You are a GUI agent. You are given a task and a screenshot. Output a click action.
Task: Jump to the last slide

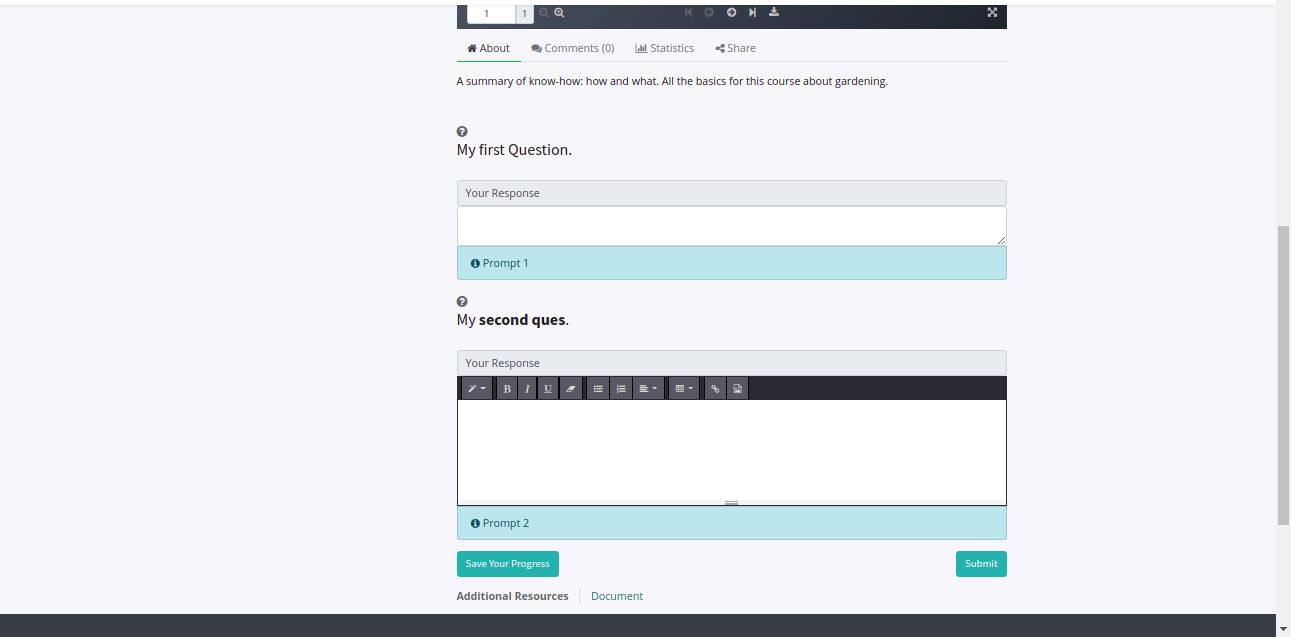pos(752,13)
